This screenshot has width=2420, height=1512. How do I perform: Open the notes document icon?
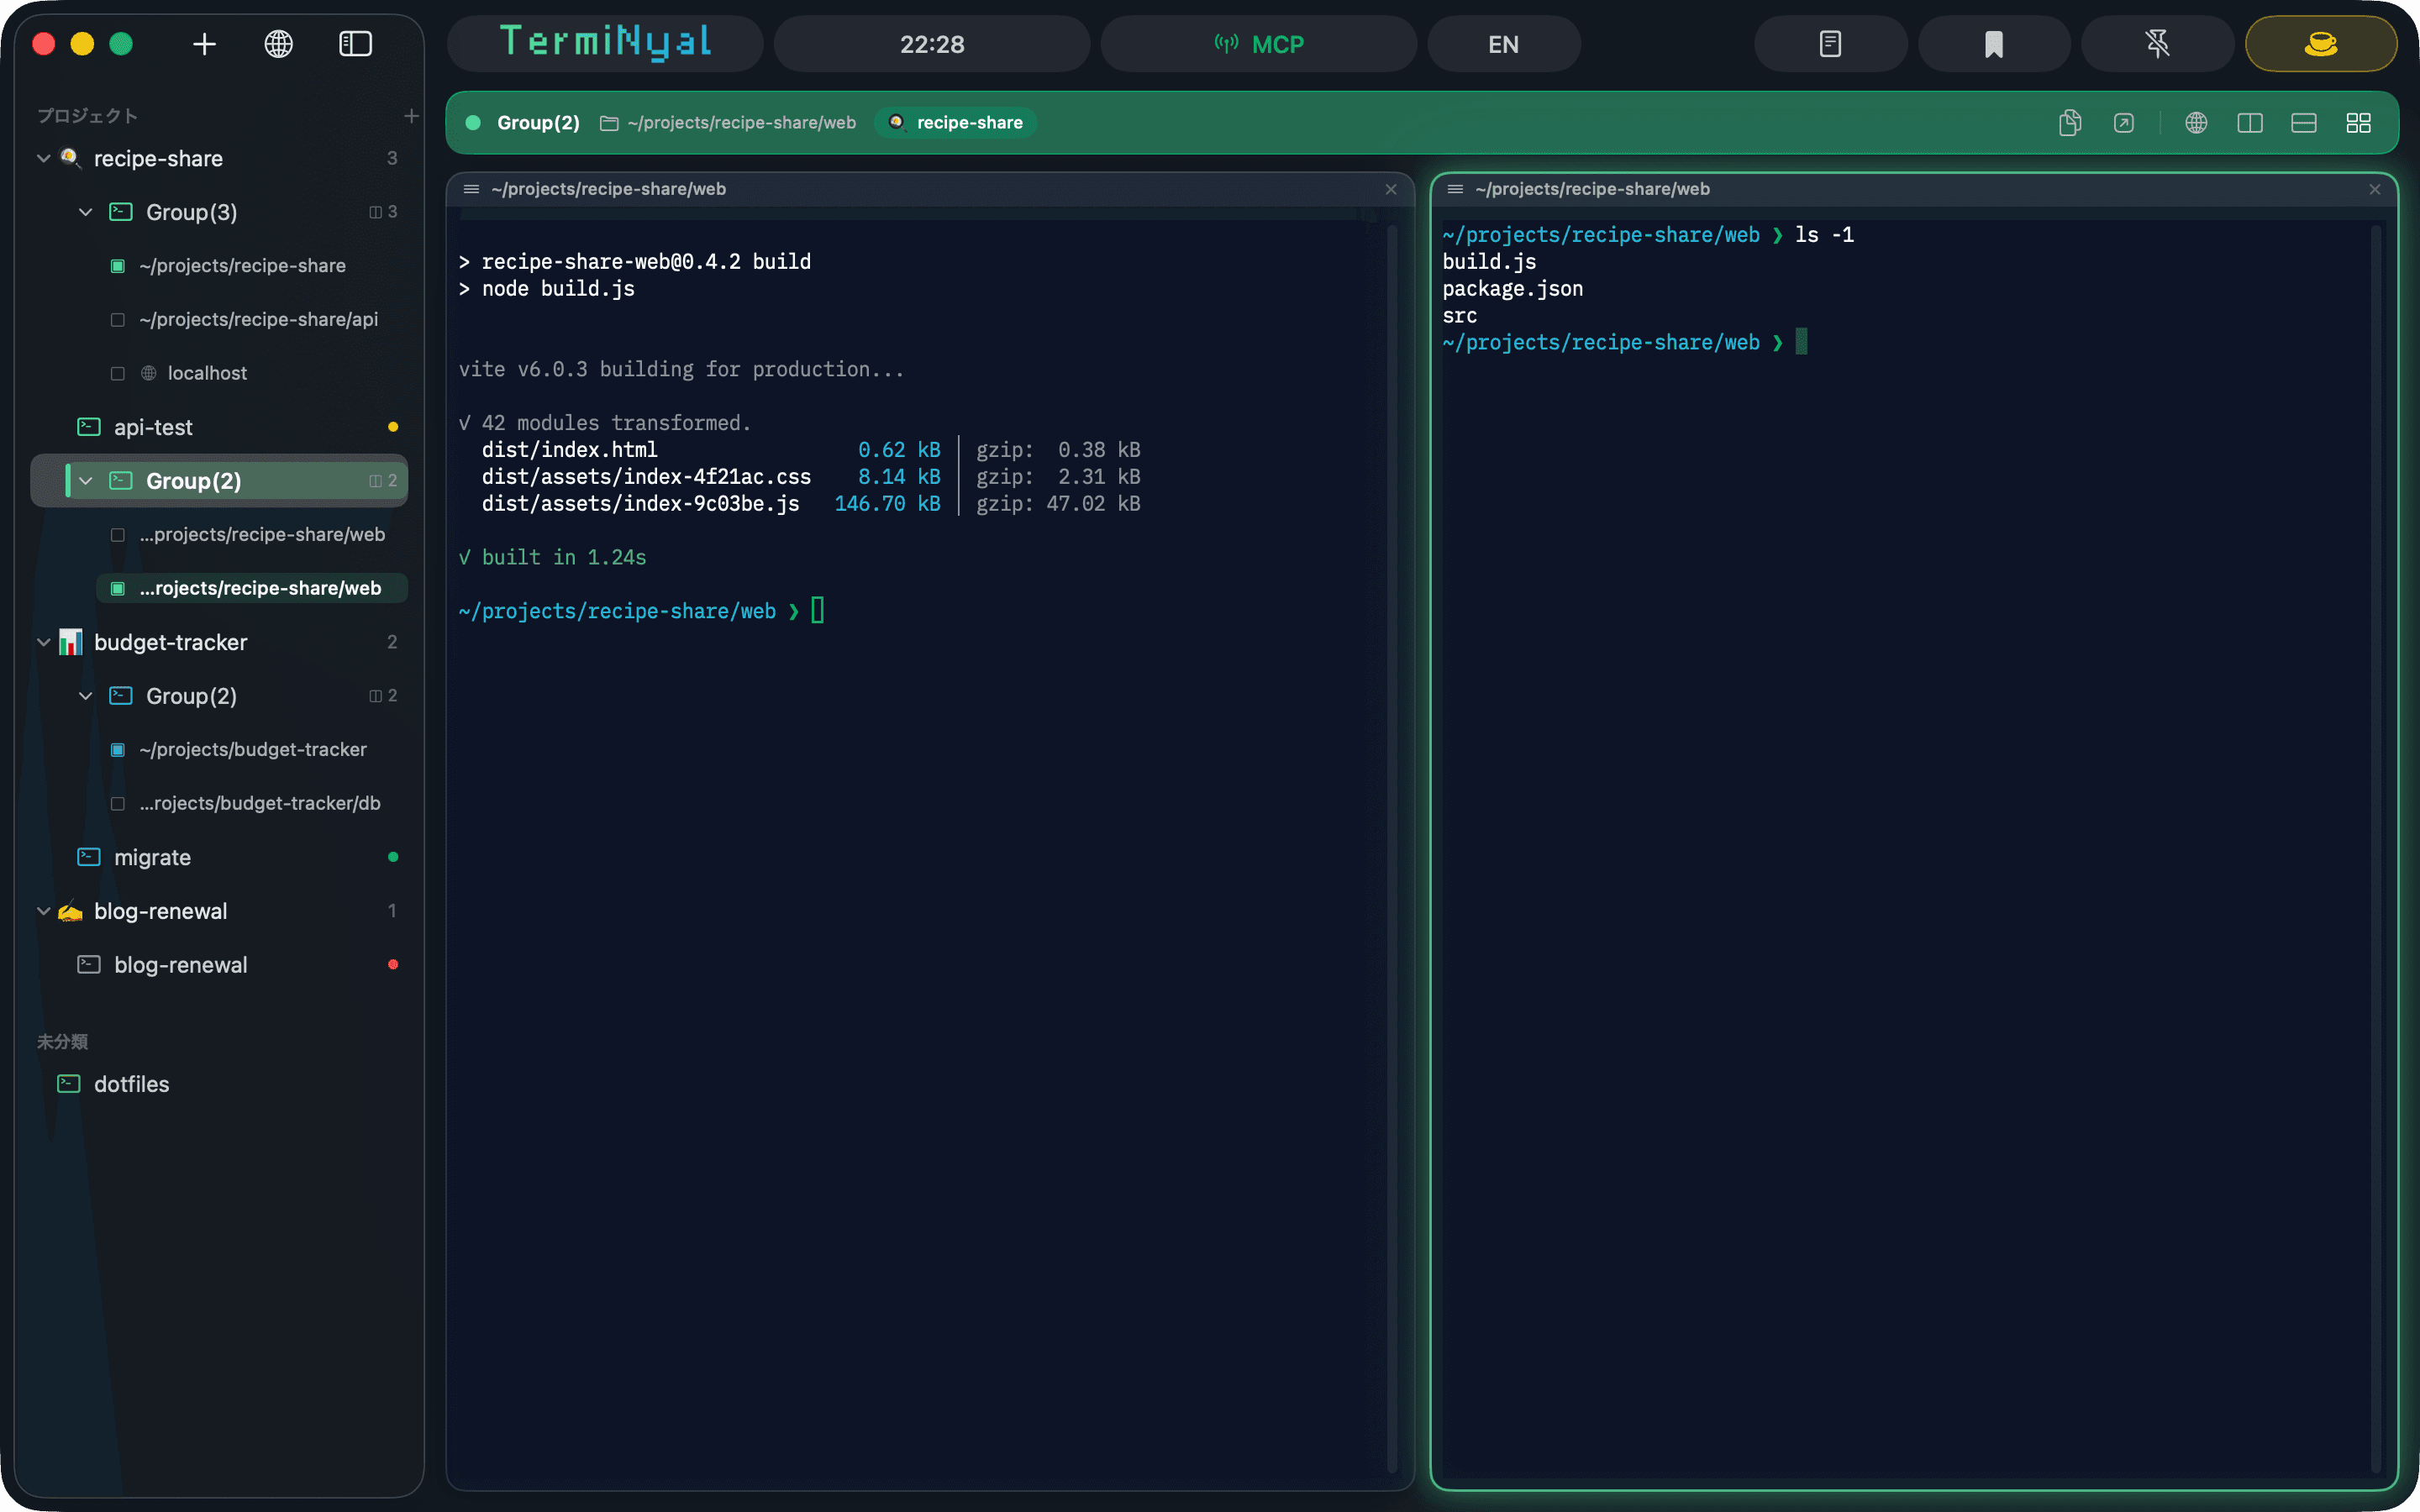(1830, 44)
